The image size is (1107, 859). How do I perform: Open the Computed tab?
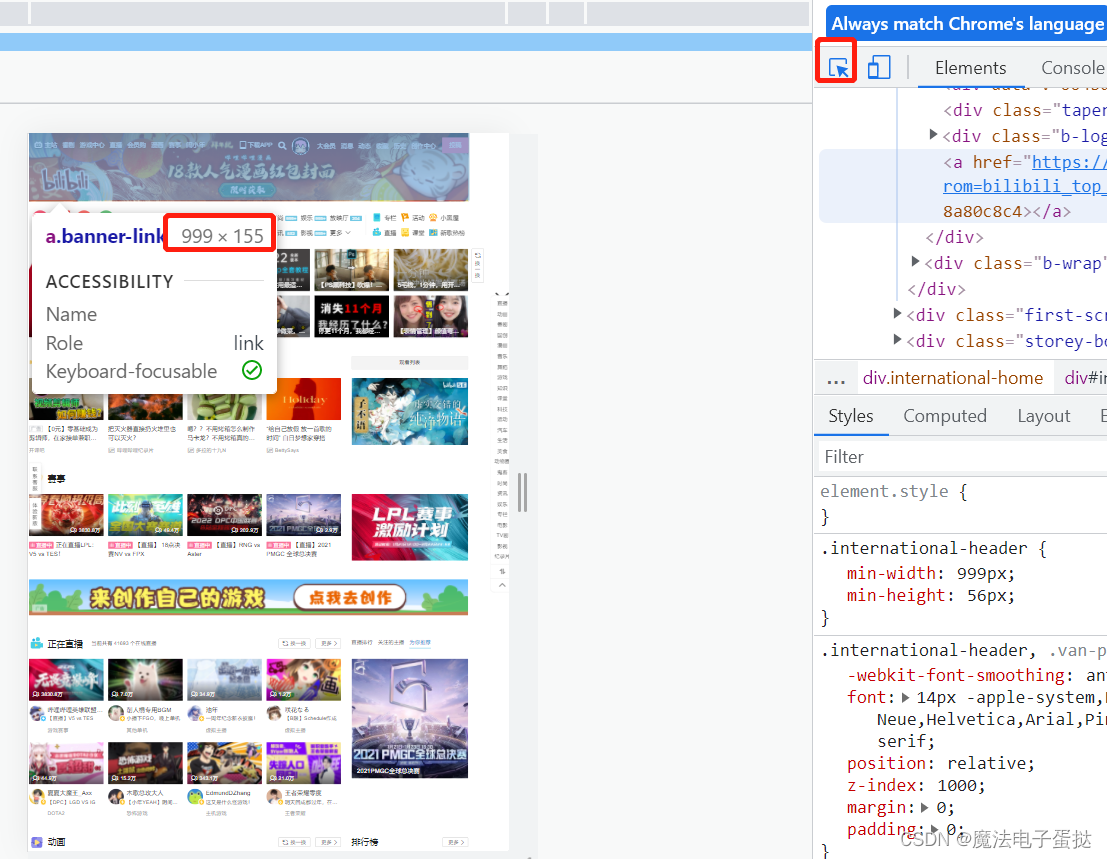[x=945, y=416]
